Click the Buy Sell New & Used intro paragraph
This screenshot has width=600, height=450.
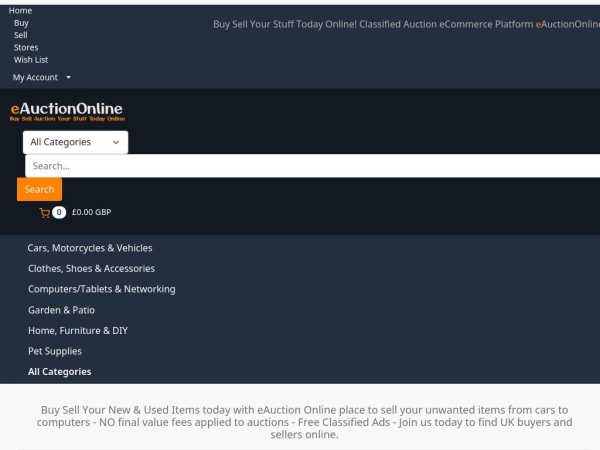point(305,422)
